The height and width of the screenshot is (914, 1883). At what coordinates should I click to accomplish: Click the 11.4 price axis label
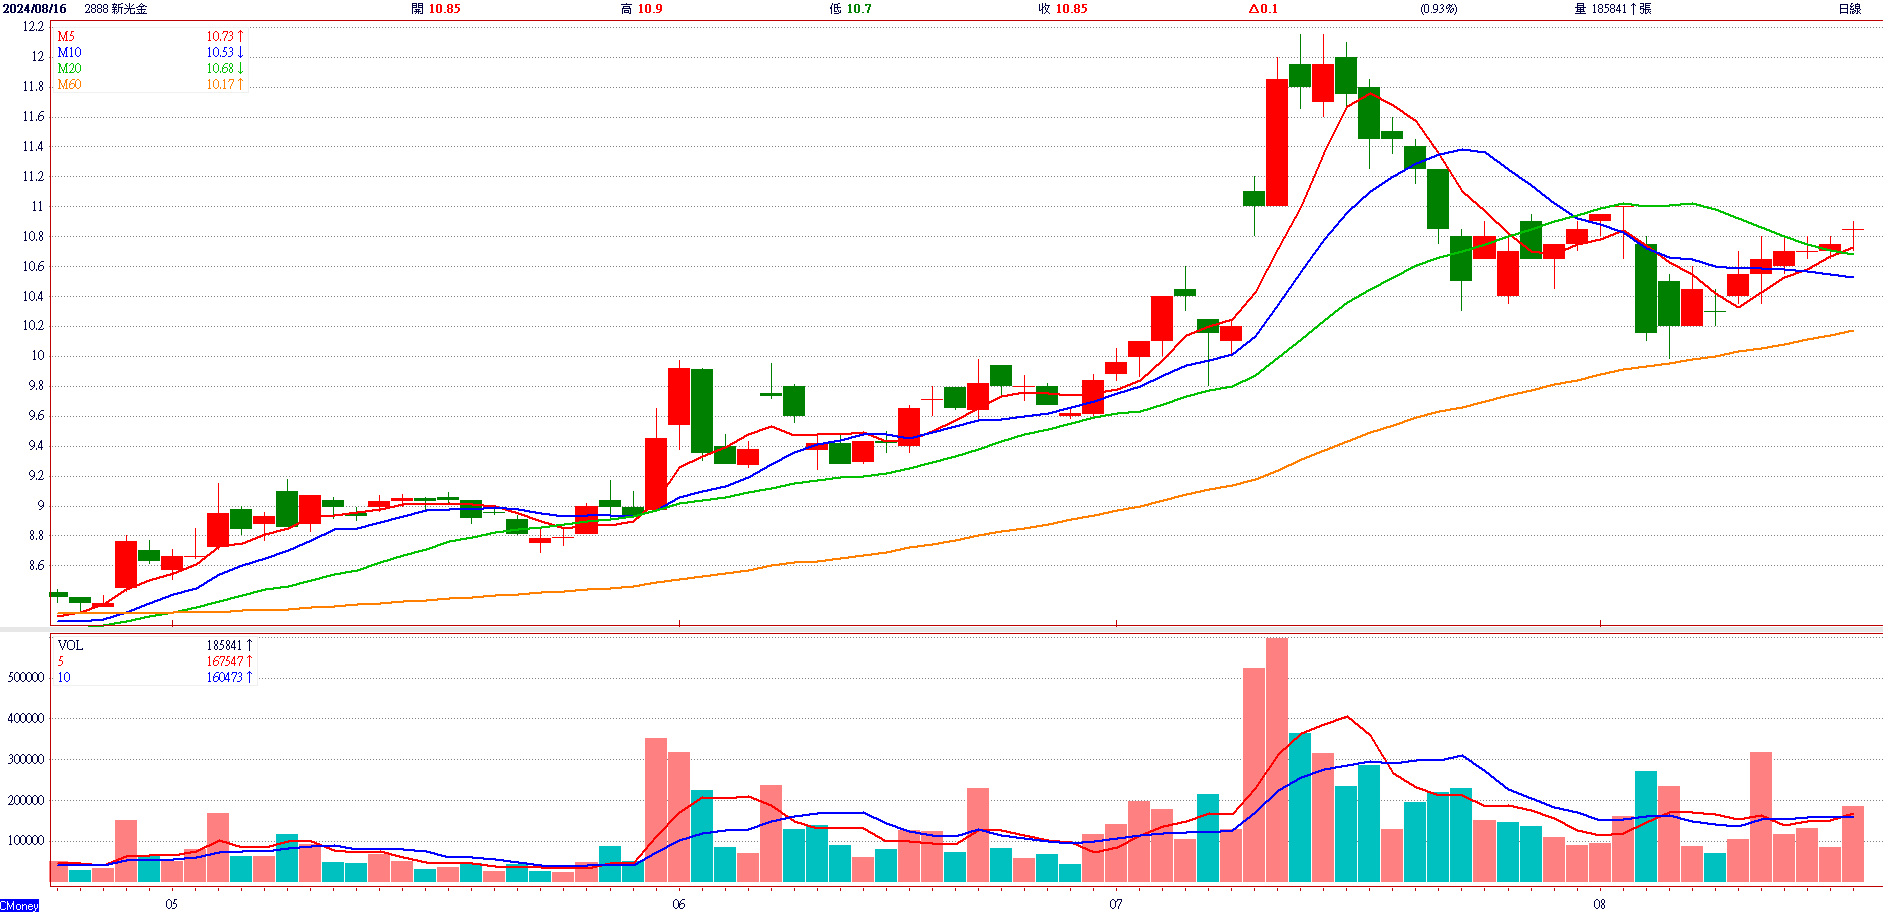tap(34, 147)
